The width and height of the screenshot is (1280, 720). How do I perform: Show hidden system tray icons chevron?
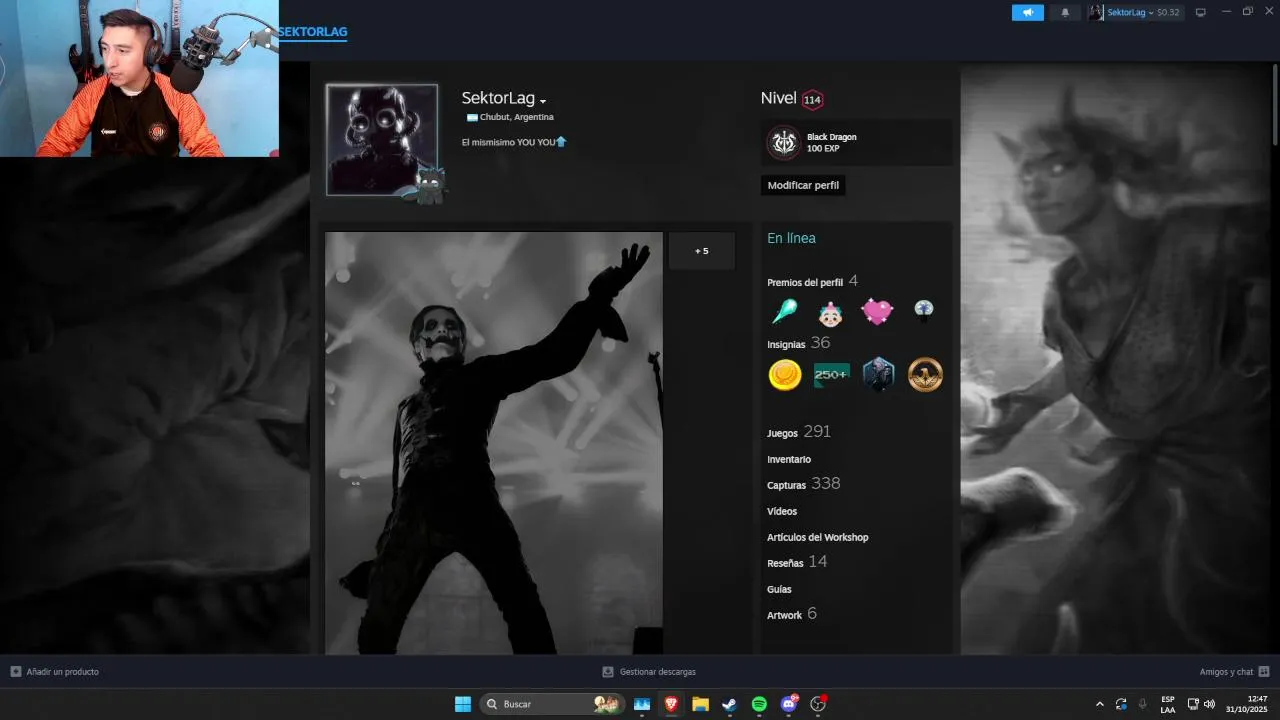1100,704
